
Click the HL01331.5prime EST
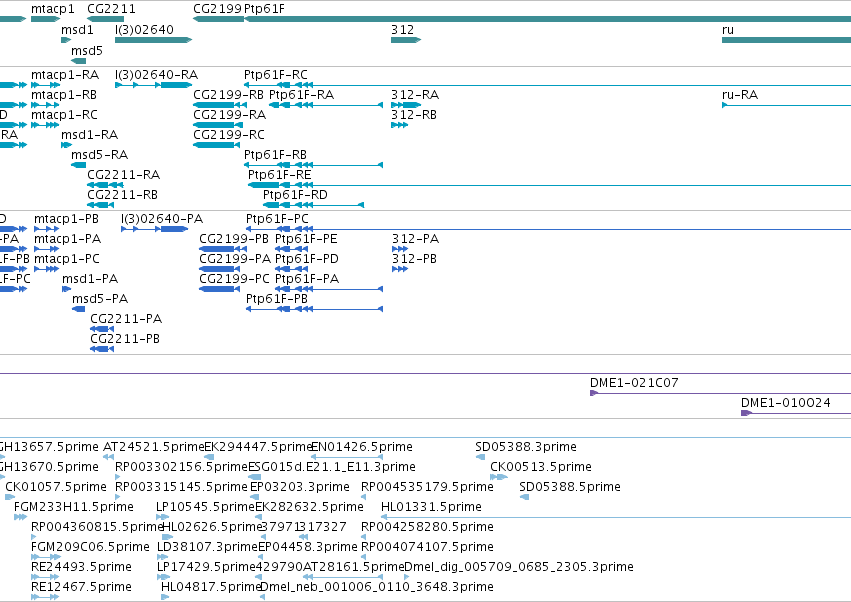pos(616,517)
